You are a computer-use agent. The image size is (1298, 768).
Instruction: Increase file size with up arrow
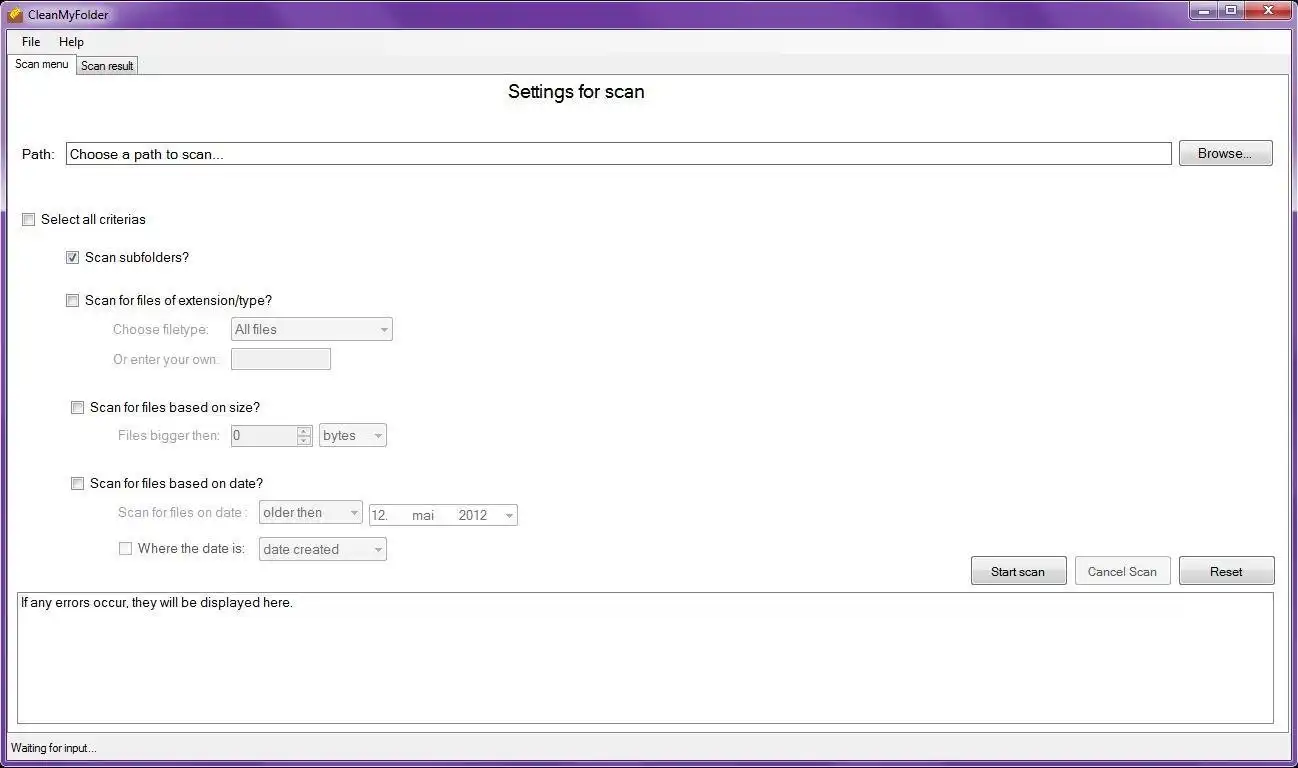click(x=304, y=431)
